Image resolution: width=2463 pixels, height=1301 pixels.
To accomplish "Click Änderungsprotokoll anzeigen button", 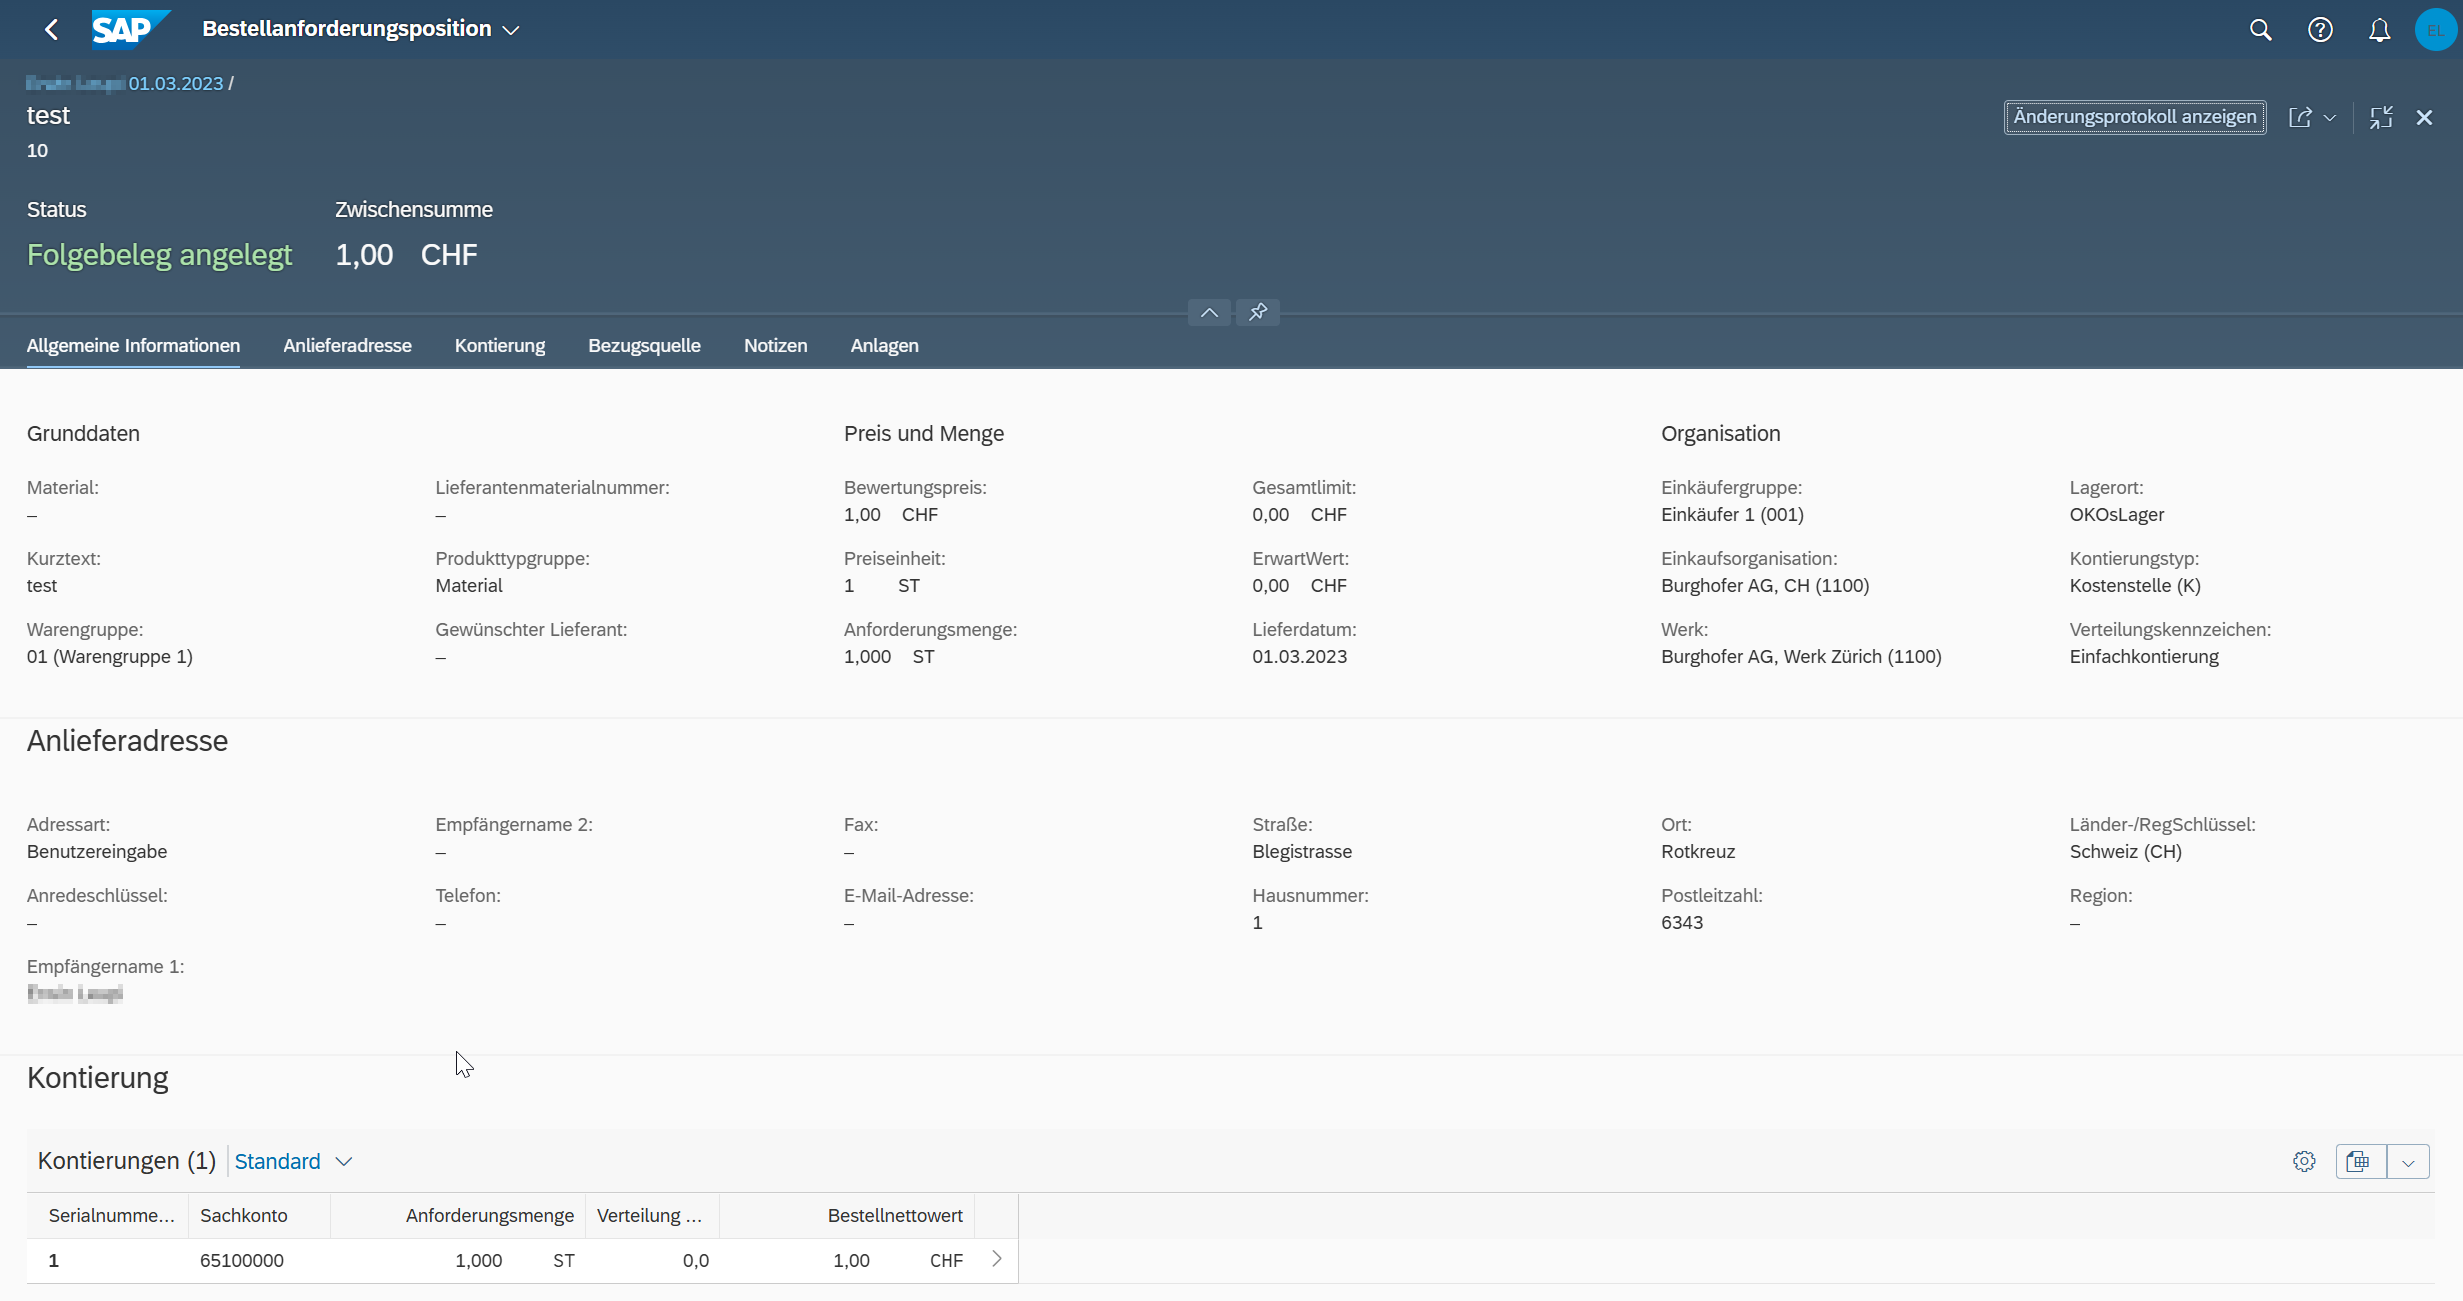I will click(x=2134, y=117).
